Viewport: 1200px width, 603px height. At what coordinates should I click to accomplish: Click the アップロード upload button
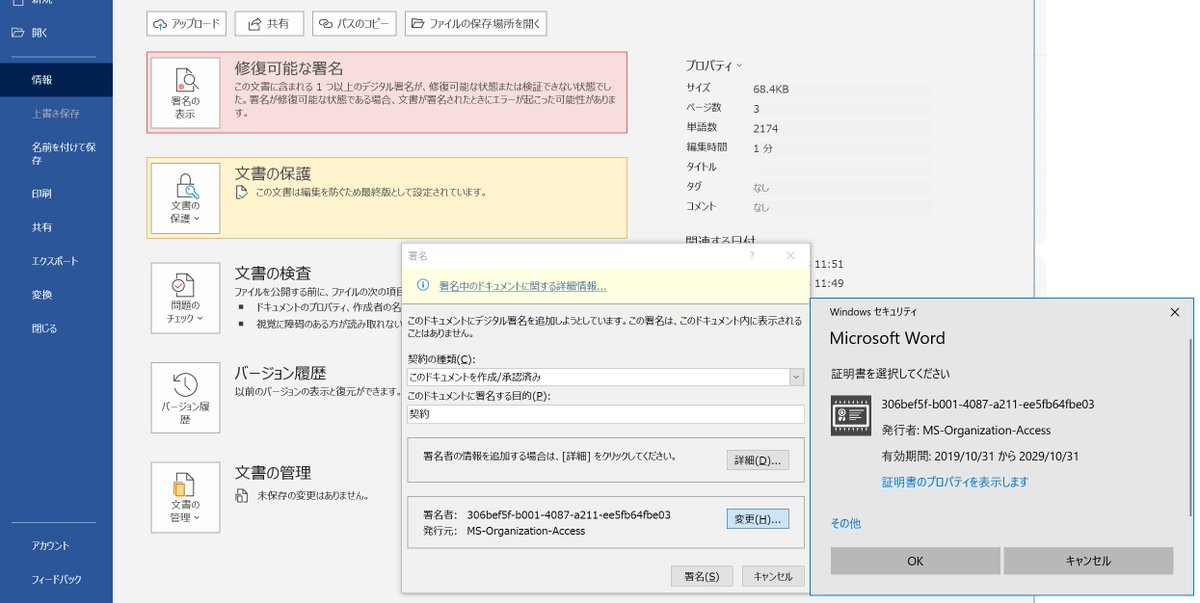click(186, 23)
